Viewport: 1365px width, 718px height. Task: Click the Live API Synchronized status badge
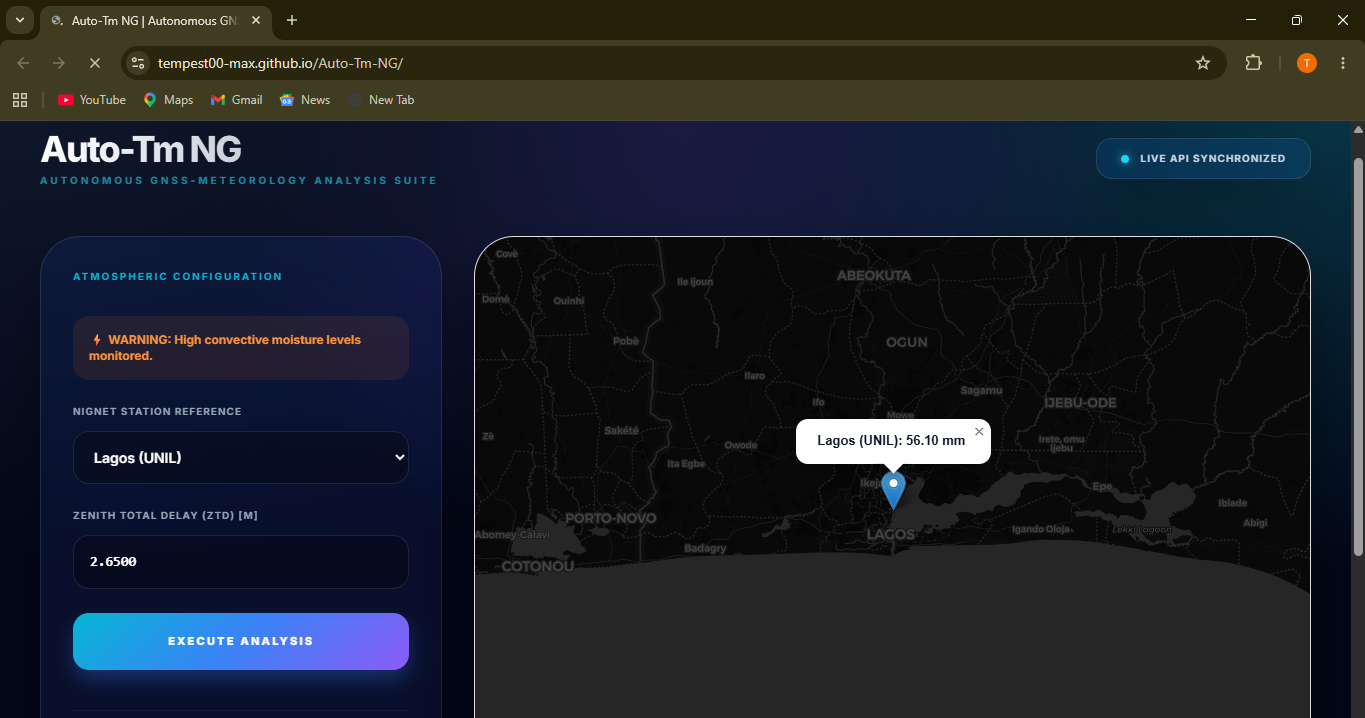click(x=1203, y=158)
